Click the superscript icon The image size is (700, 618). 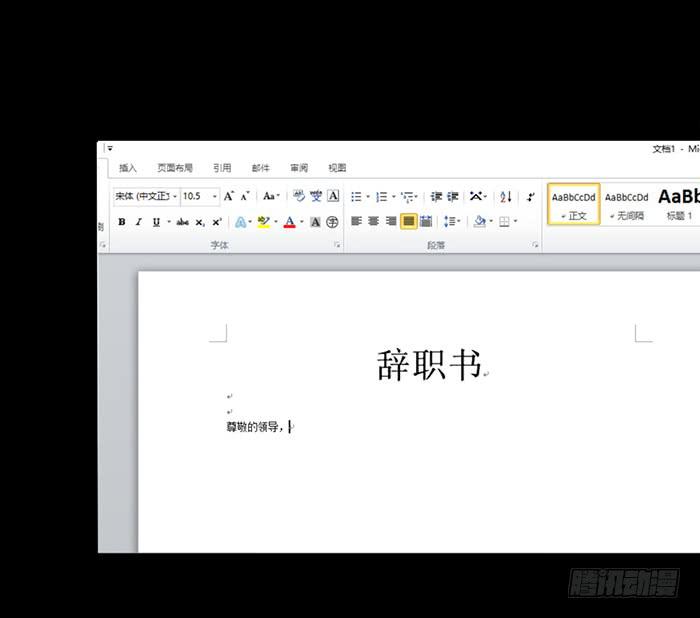coord(216,222)
